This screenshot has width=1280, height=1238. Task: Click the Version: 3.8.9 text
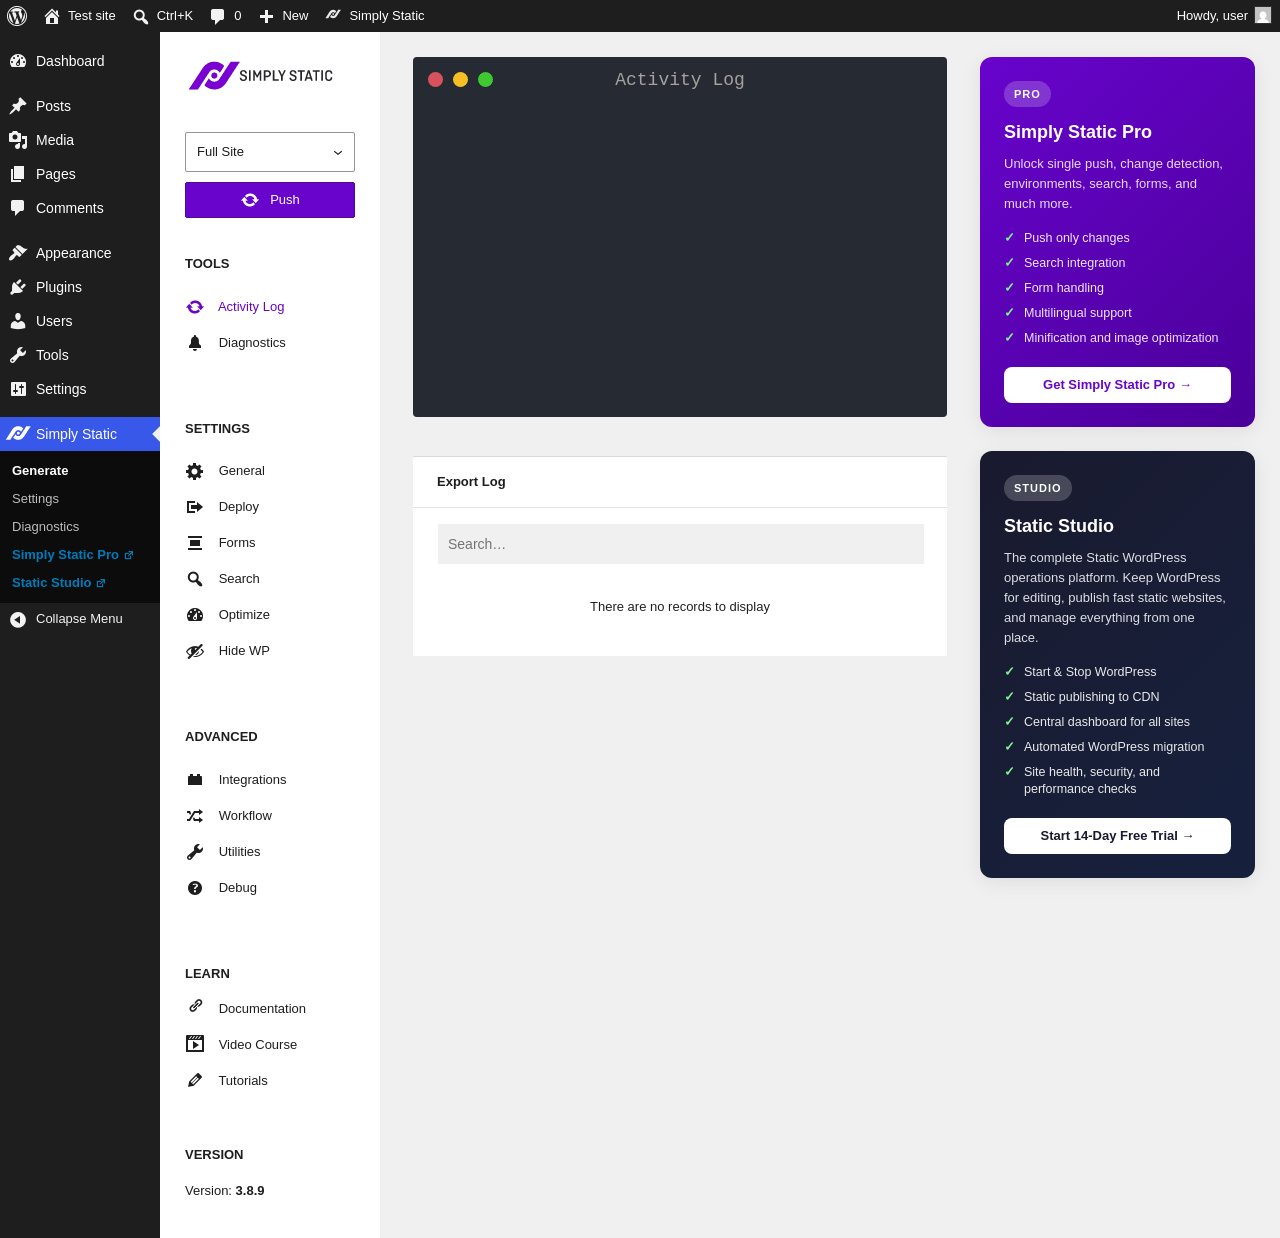(x=225, y=1191)
